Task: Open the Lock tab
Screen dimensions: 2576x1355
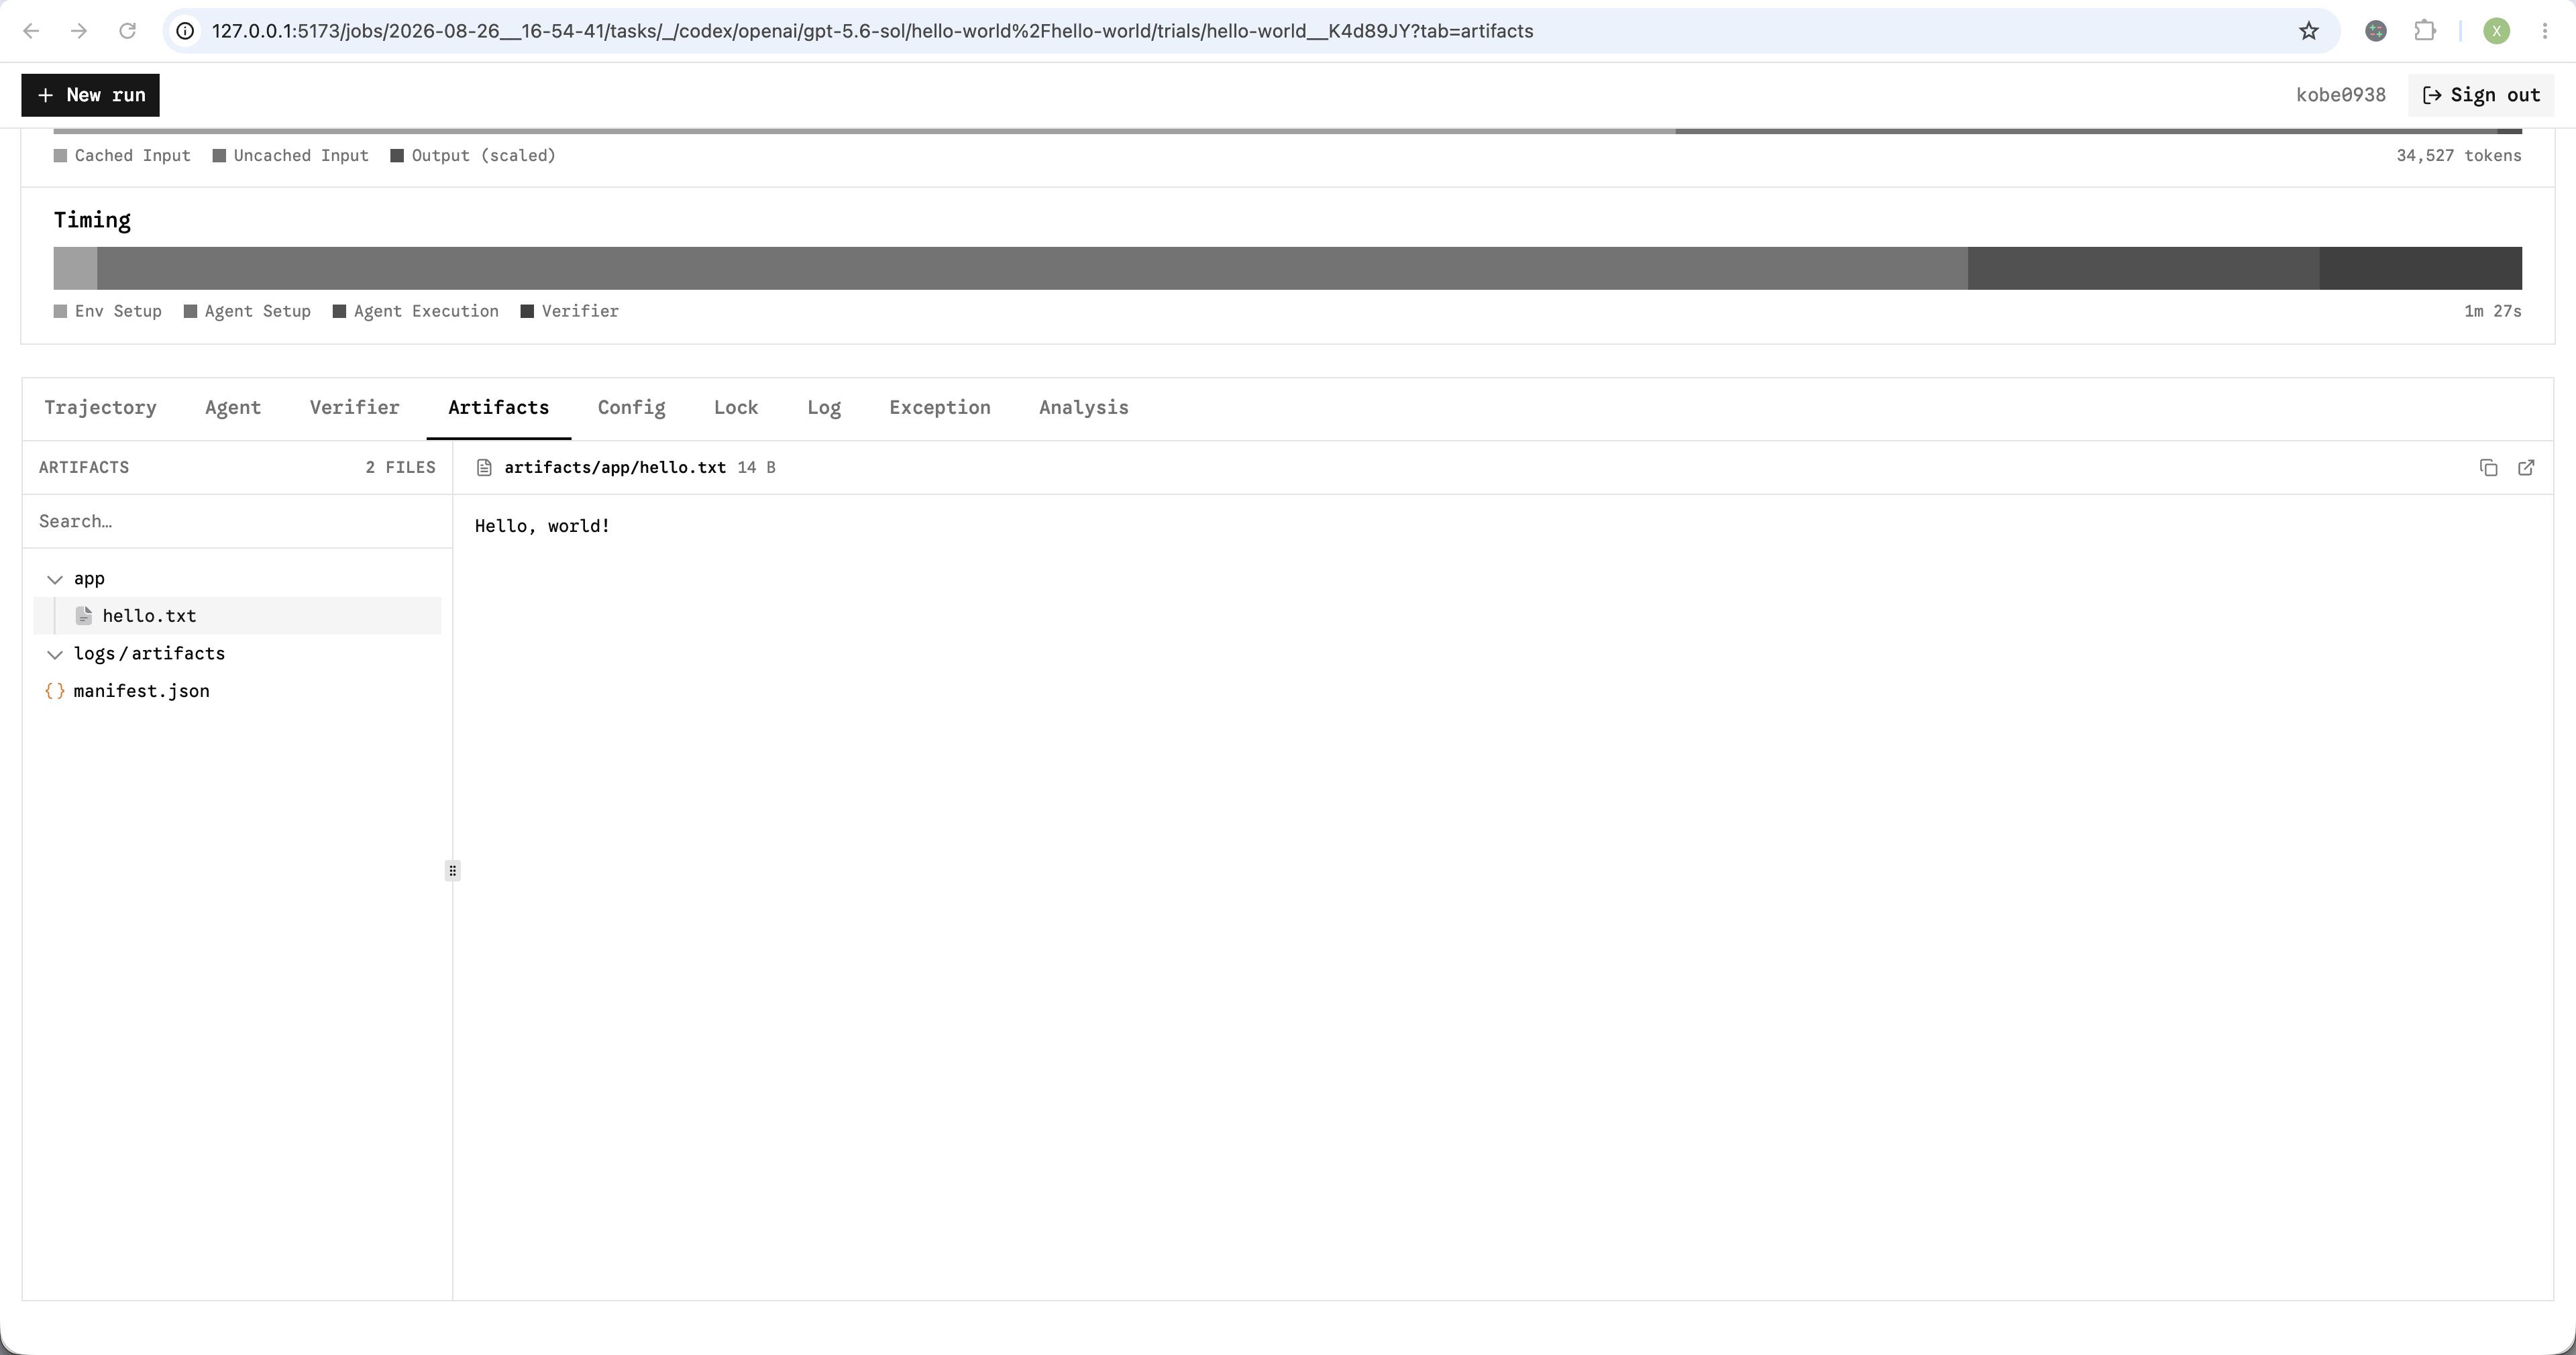Action: (736, 408)
